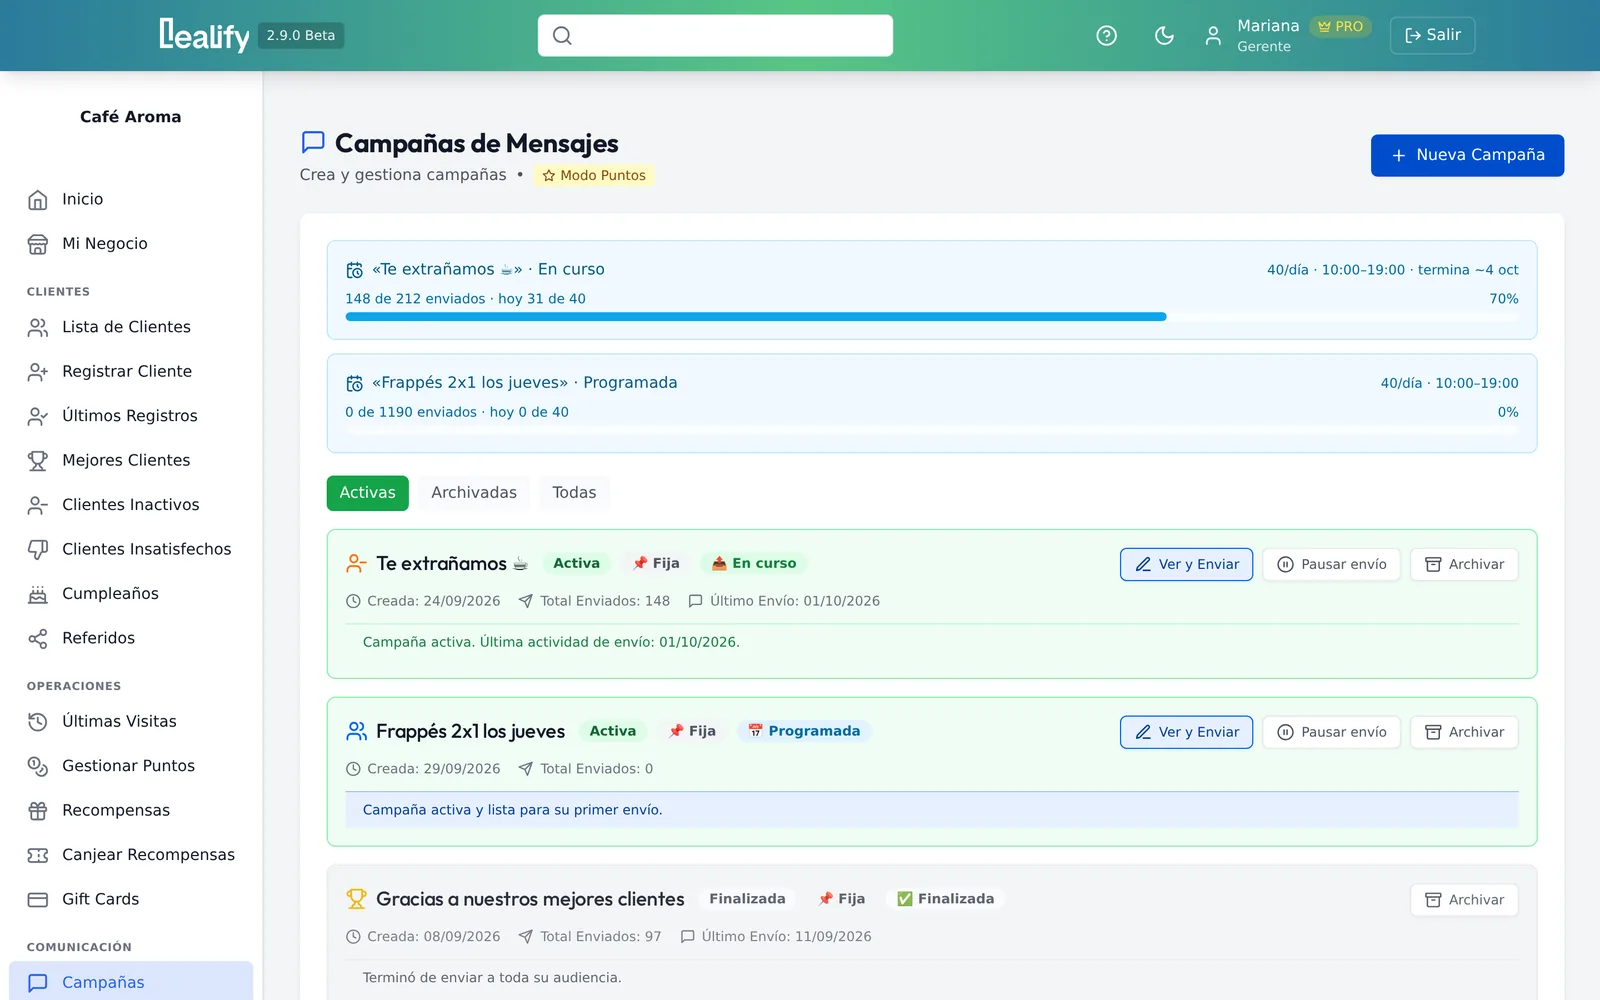Click the PRO crown badge
This screenshot has width=1600, height=1000.
pos(1341,27)
